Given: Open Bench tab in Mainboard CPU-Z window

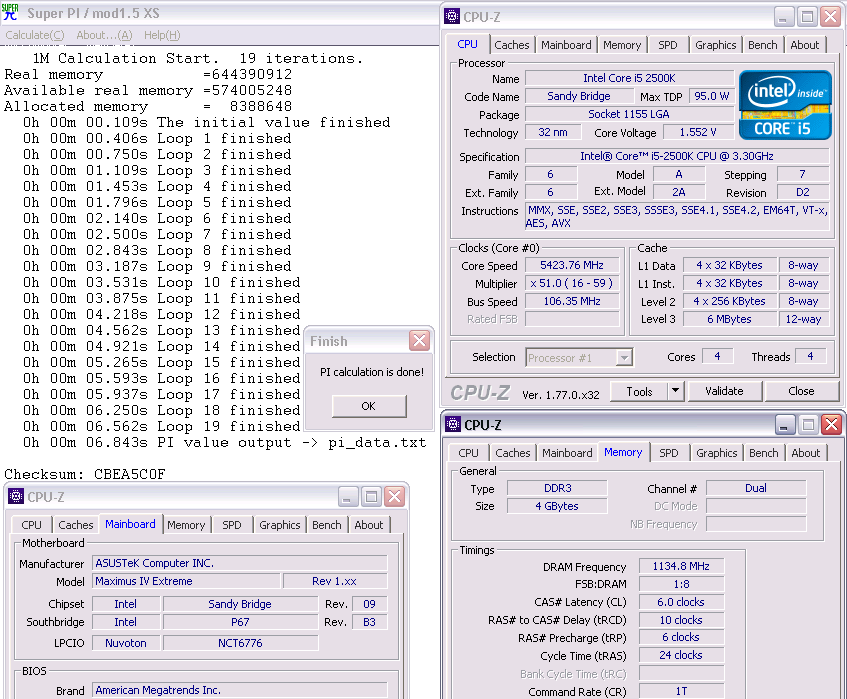Looking at the screenshot, I should click(326, 525).
